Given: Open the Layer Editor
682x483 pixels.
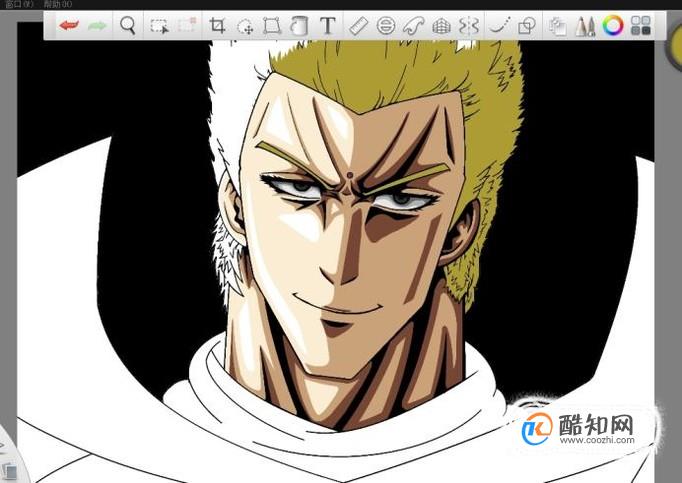Looking at the screenshot, I should point(557,26).
